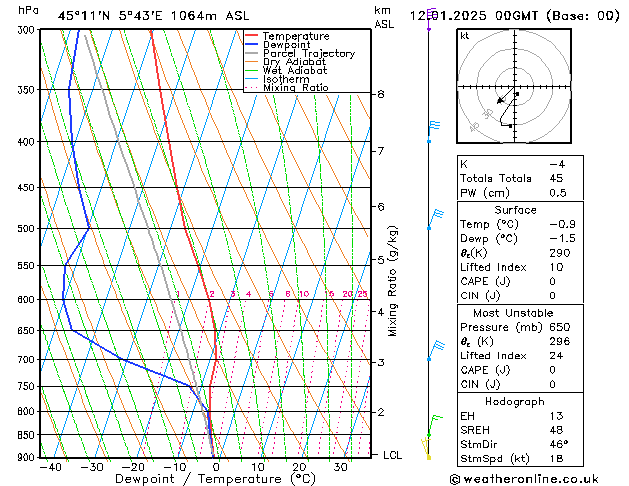Click the −40 temperature axis label

[x=51, y=467]
